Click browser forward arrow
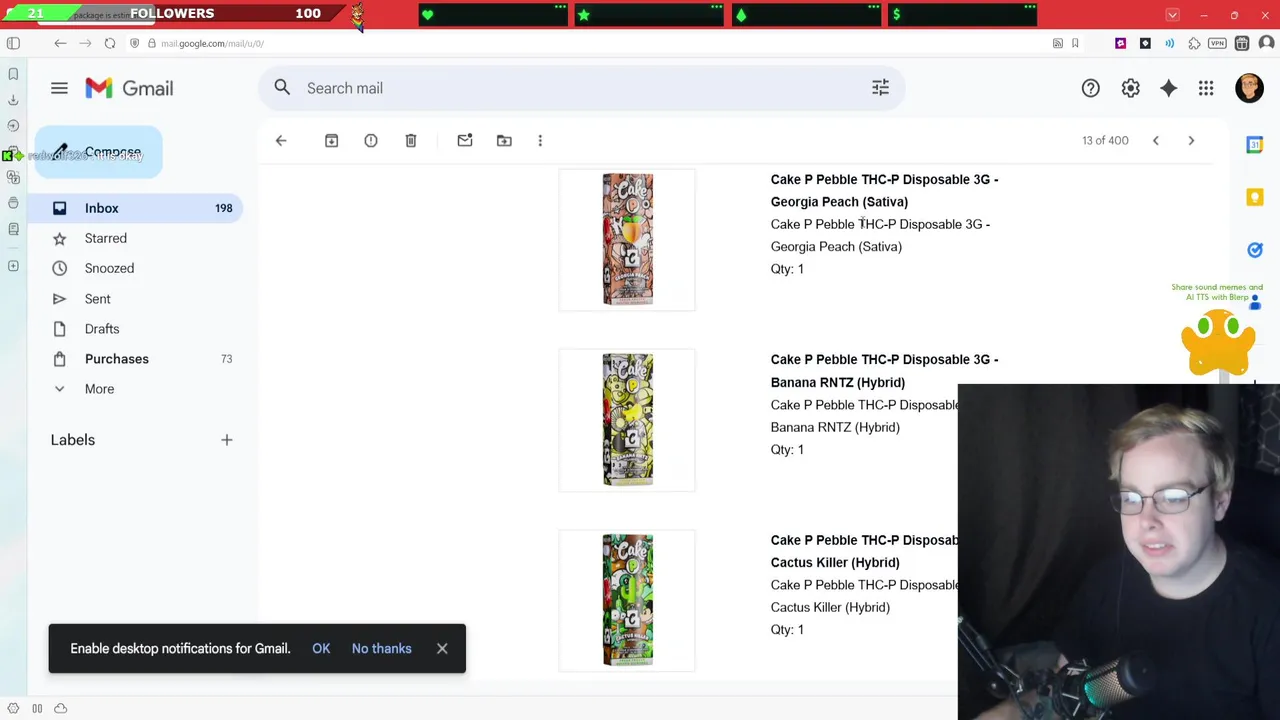 click(85, 43)
